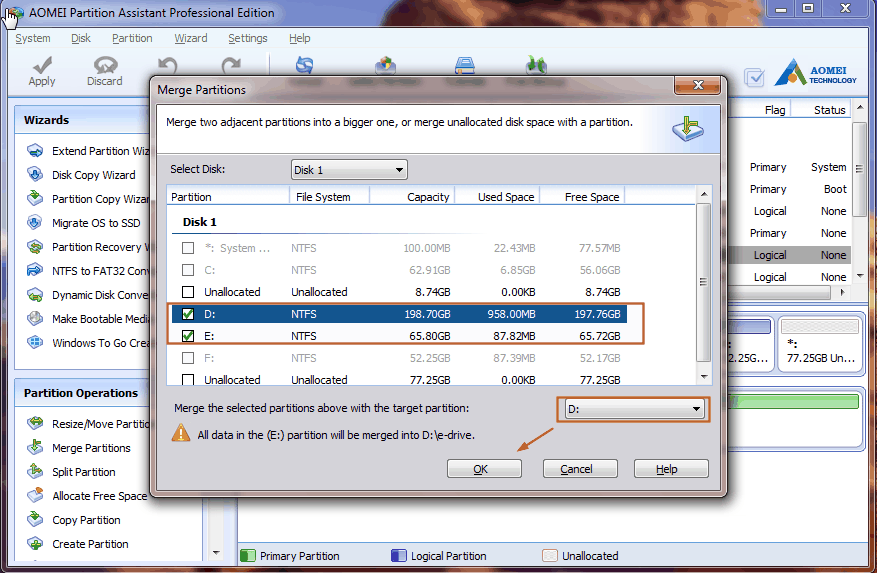877x573 pixels.
Task: Click the AOMEI Technology logo
Action: [815, 73]
